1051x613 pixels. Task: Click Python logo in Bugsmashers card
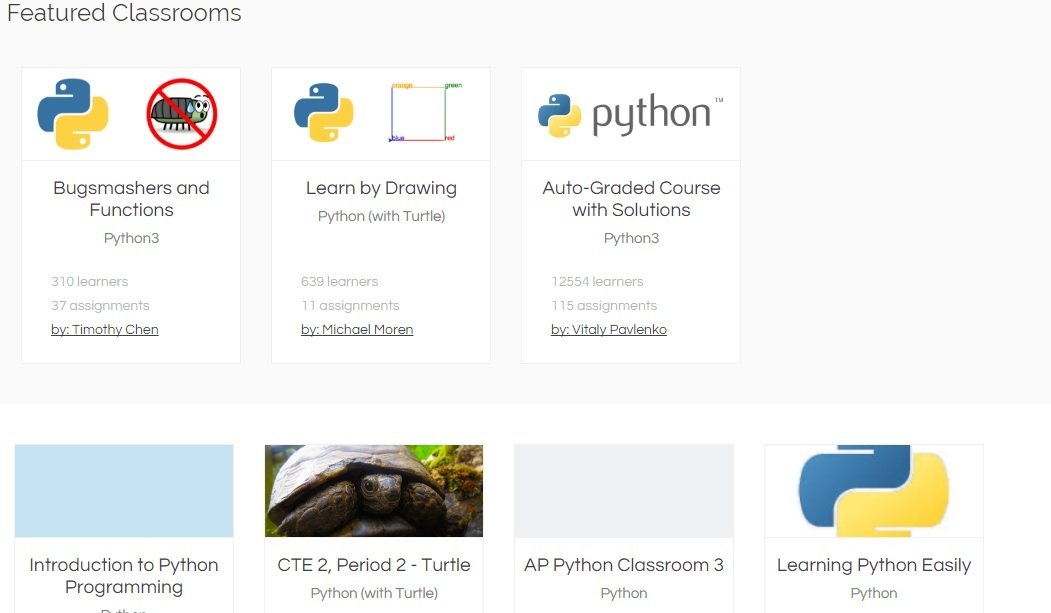pyautogui.click(x=73, y=114)
